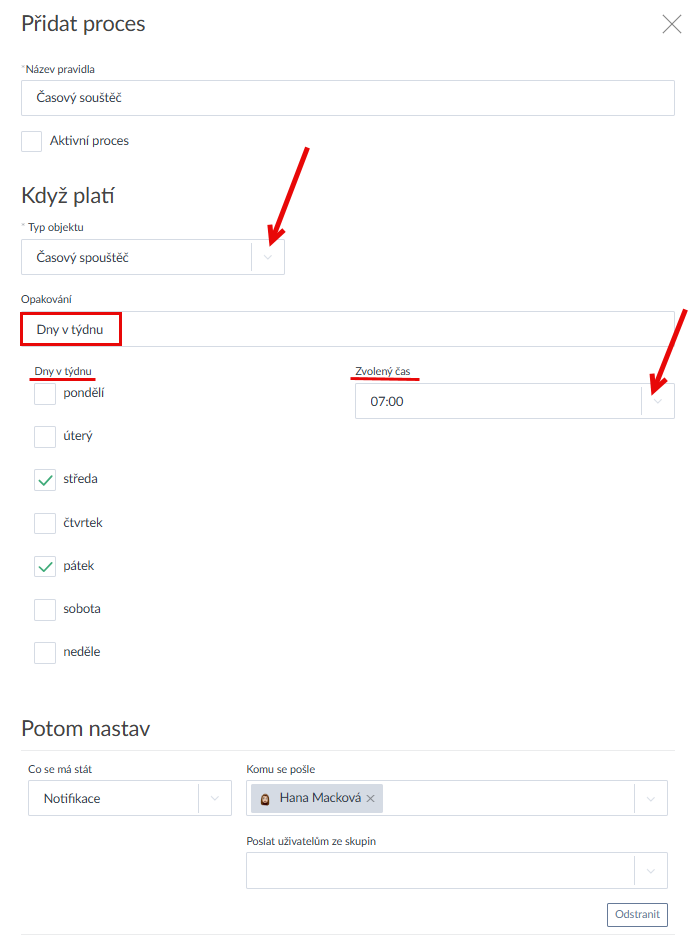694x947 pixels.
Task: Click the Název pravidla text field
Action: click(347, 98)
